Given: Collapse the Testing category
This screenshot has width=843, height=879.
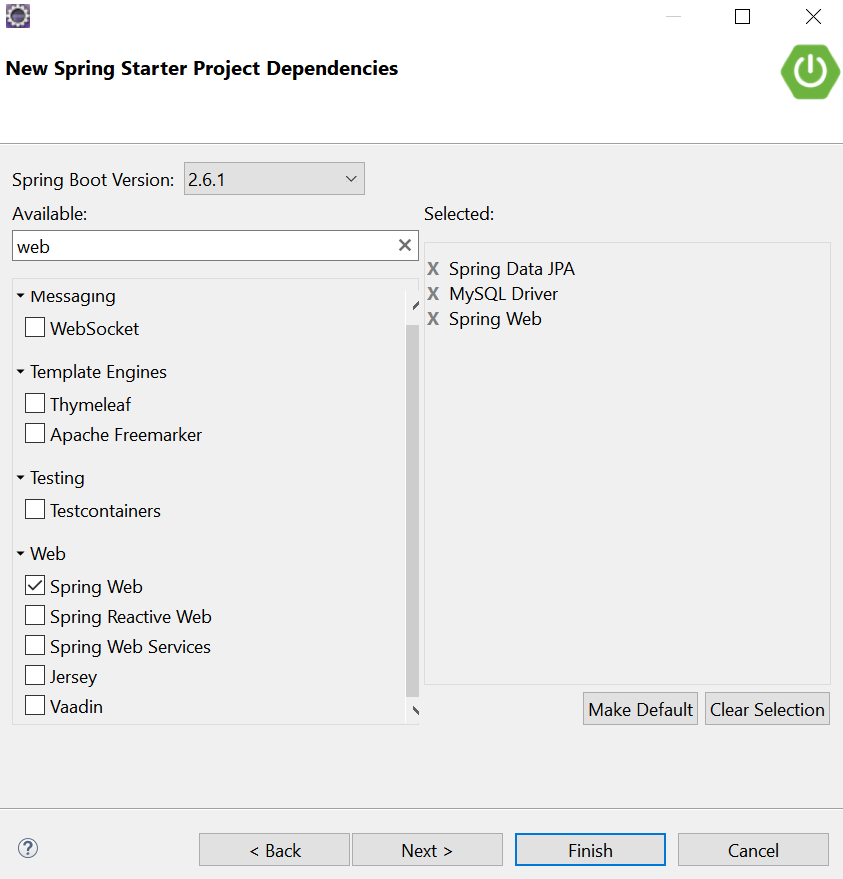Looking at the screenshot, I should (20, 478).
